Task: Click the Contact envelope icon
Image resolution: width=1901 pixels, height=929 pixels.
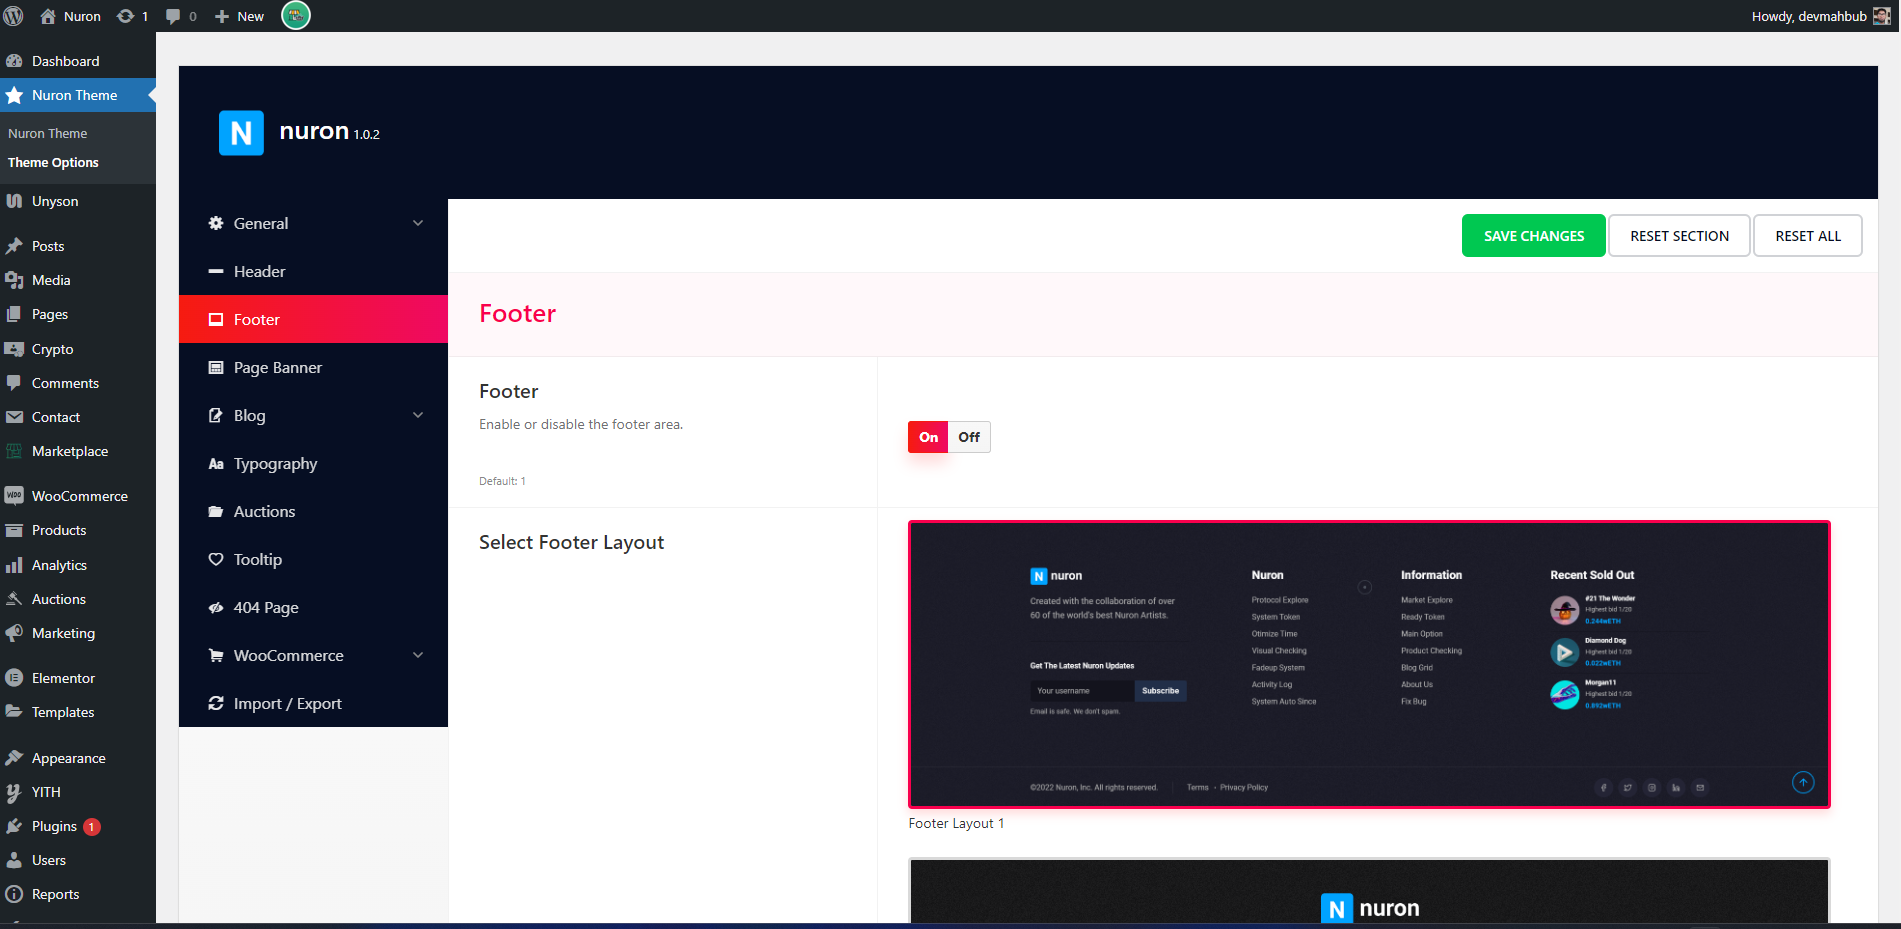Action: point(14,417)
